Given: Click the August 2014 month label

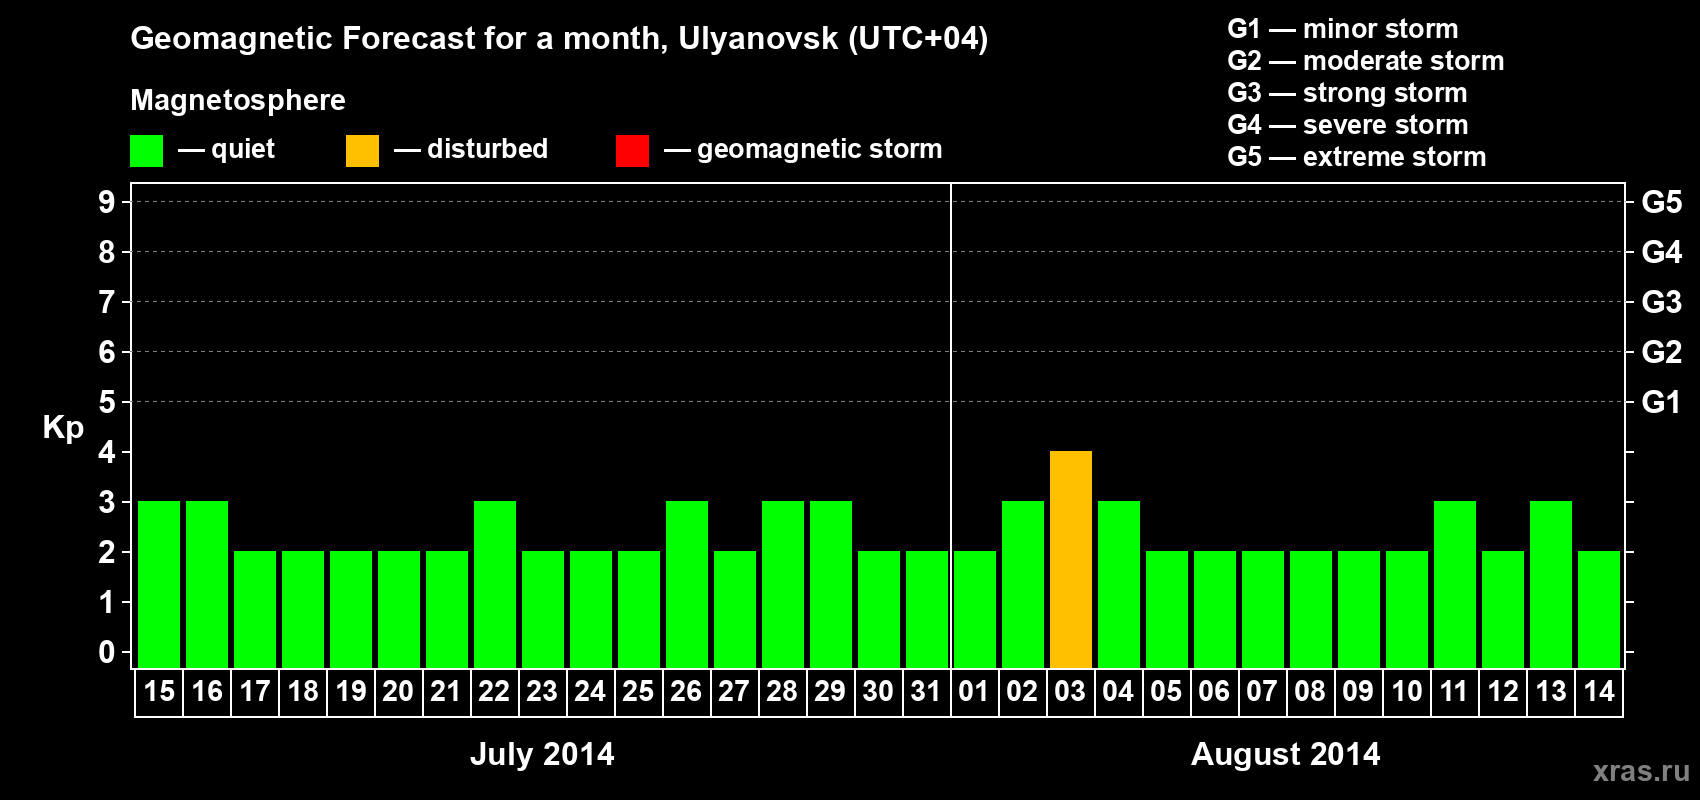Looking at the screenshot, I should pos(1286,754).
